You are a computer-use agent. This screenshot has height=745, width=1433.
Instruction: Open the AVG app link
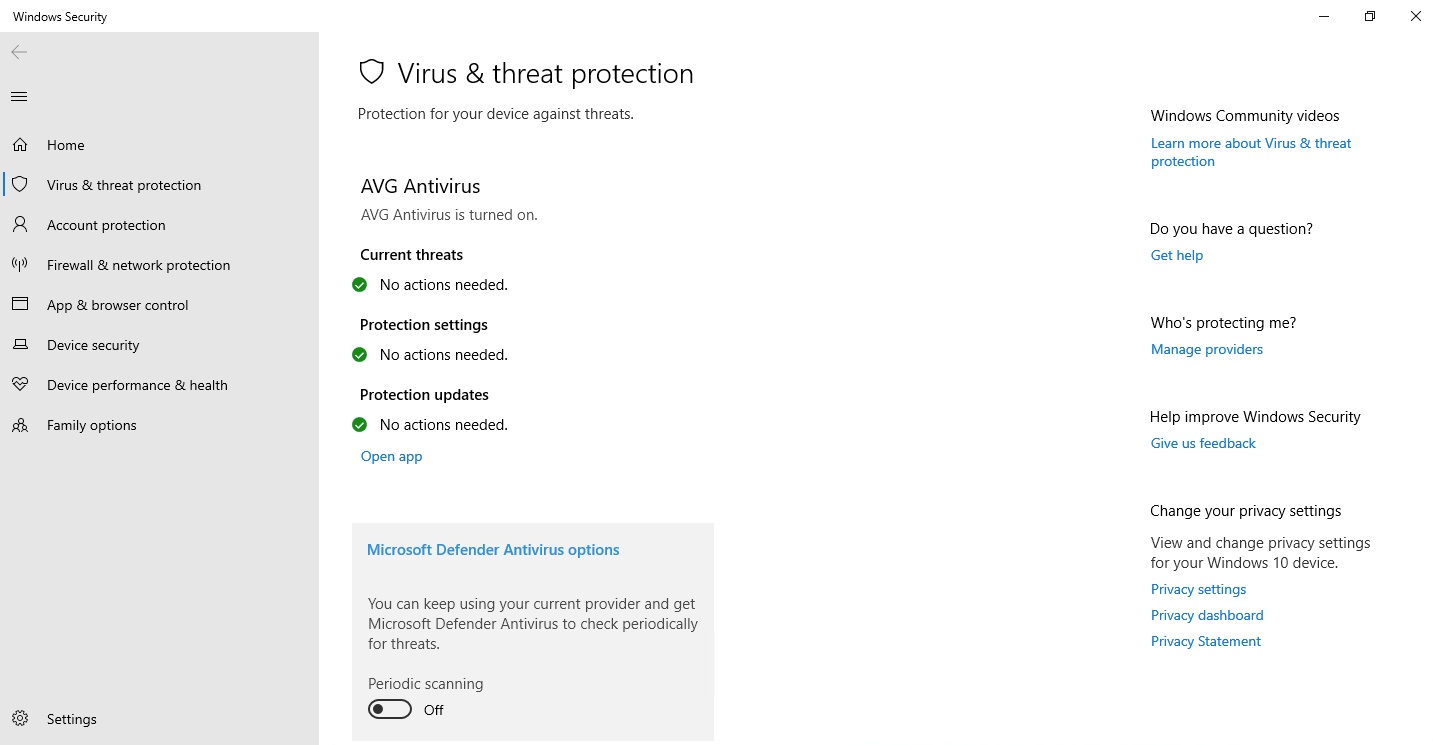pos(391,456)
